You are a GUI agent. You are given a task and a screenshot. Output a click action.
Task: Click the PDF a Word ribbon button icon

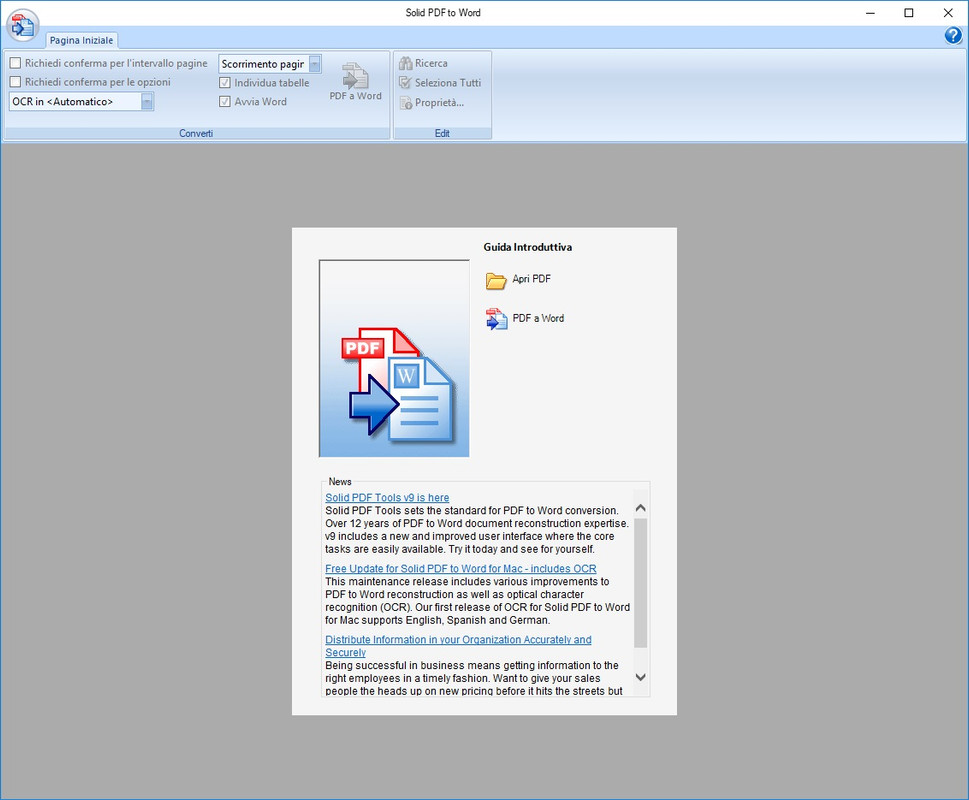(x=355, y=76)
